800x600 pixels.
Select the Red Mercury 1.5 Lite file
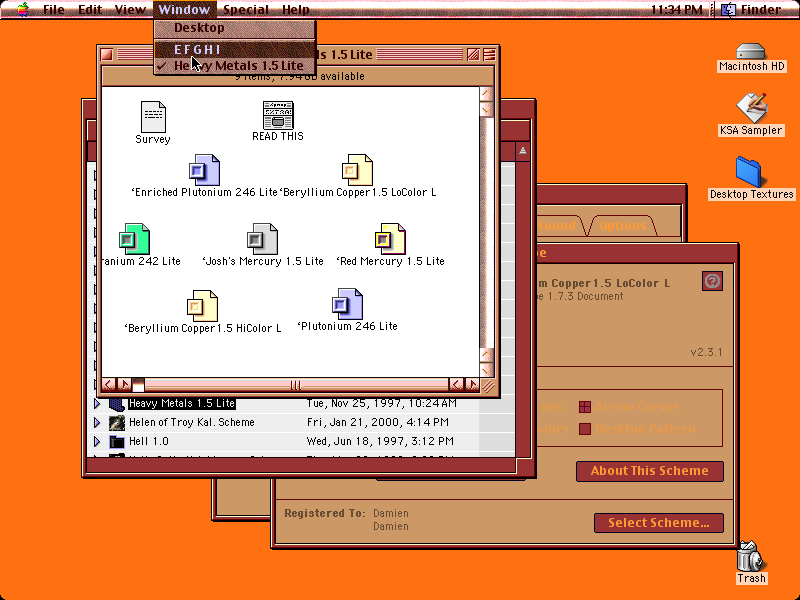pos(390,239)
